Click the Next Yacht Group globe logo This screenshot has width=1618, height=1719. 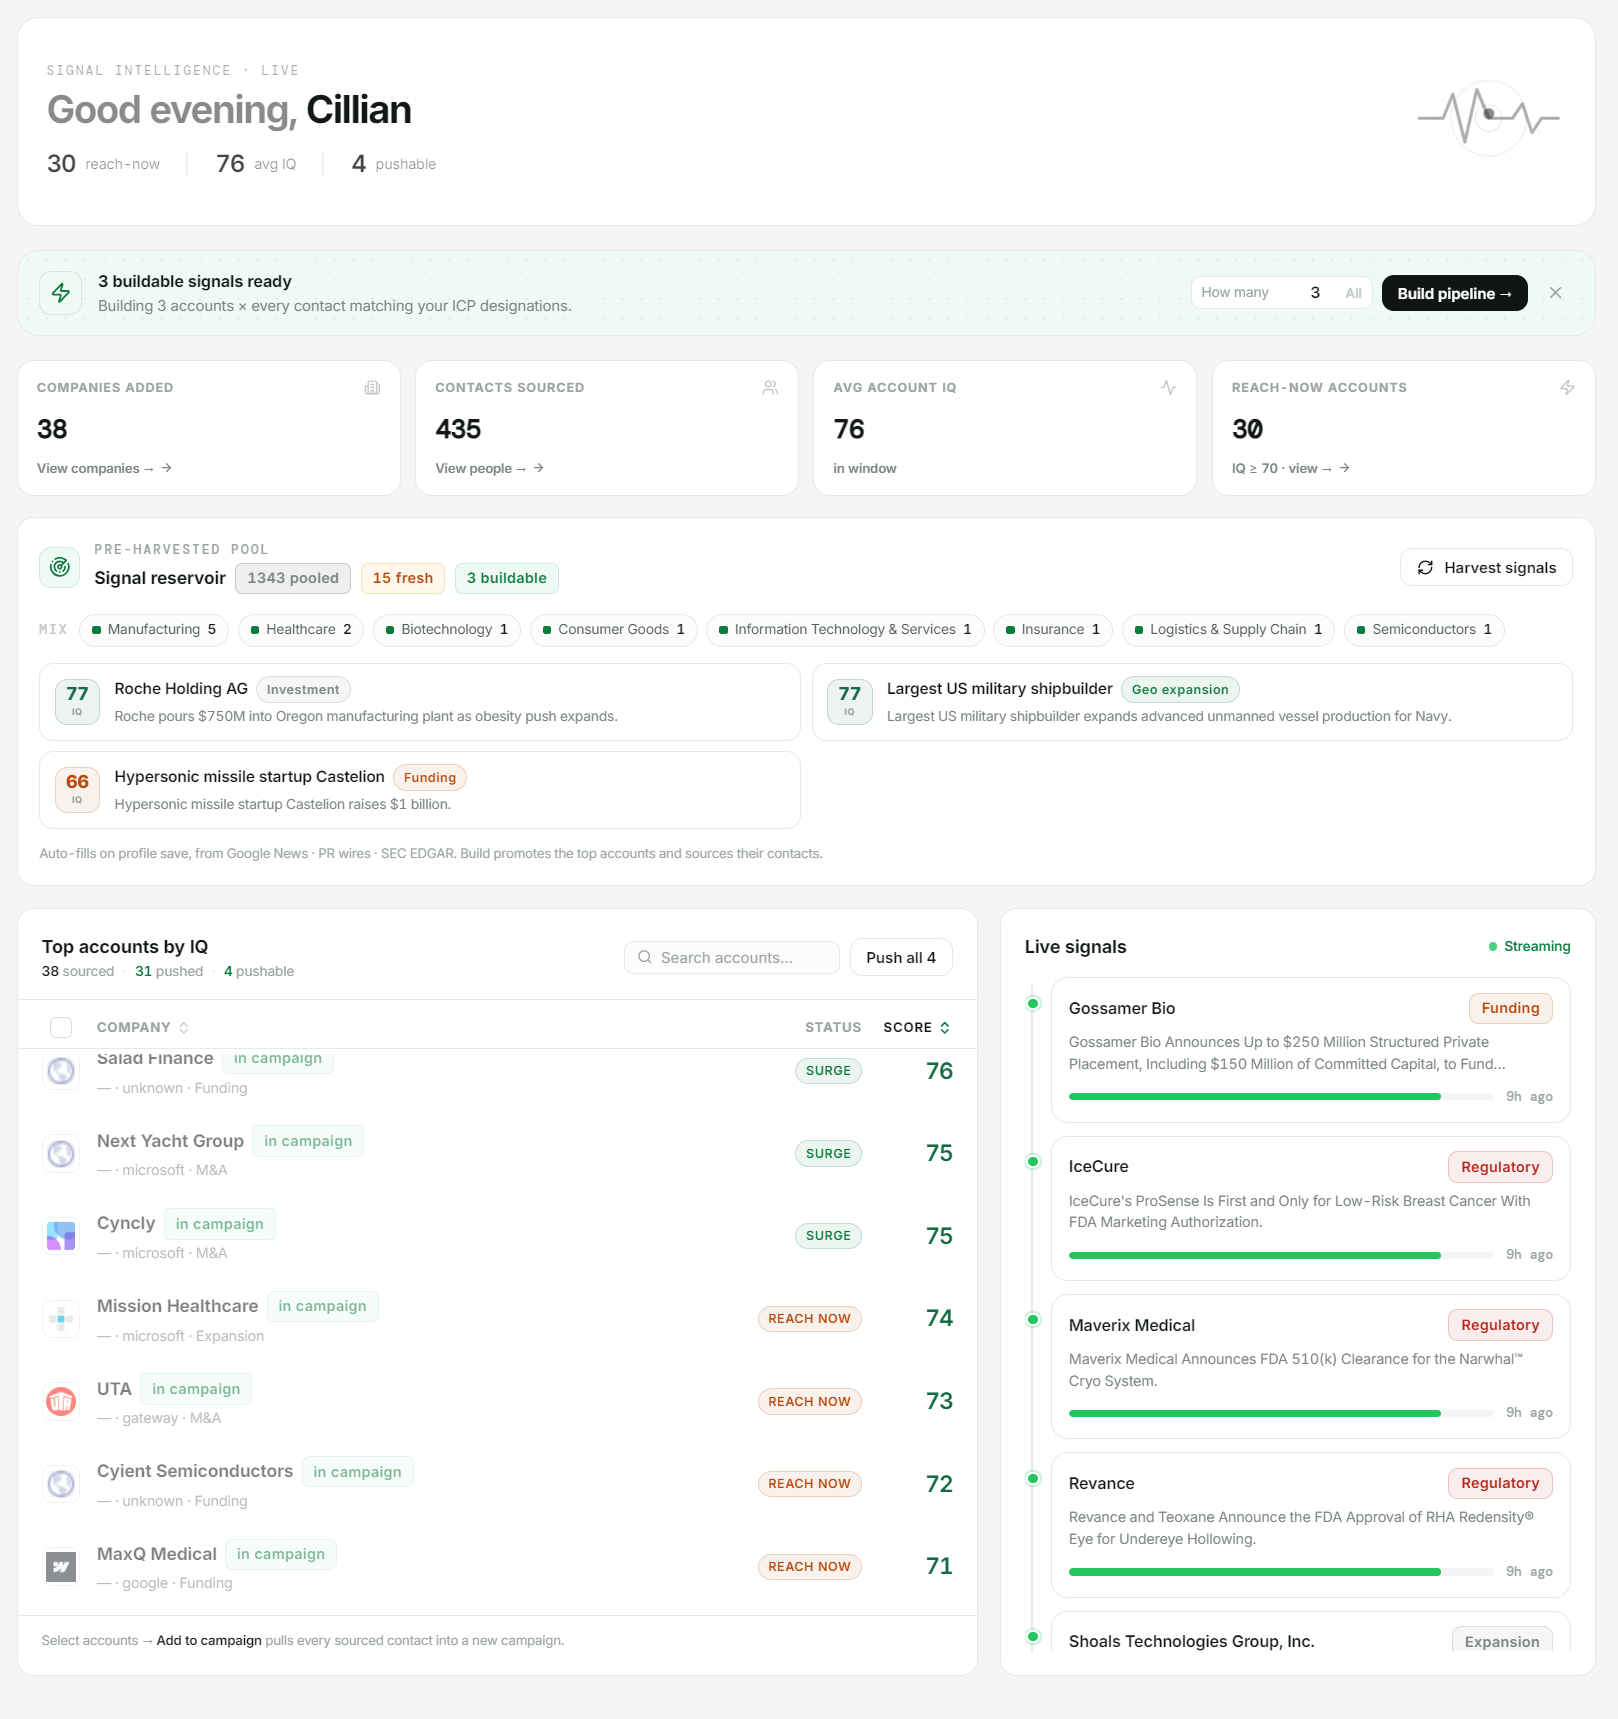[61, 1153]
